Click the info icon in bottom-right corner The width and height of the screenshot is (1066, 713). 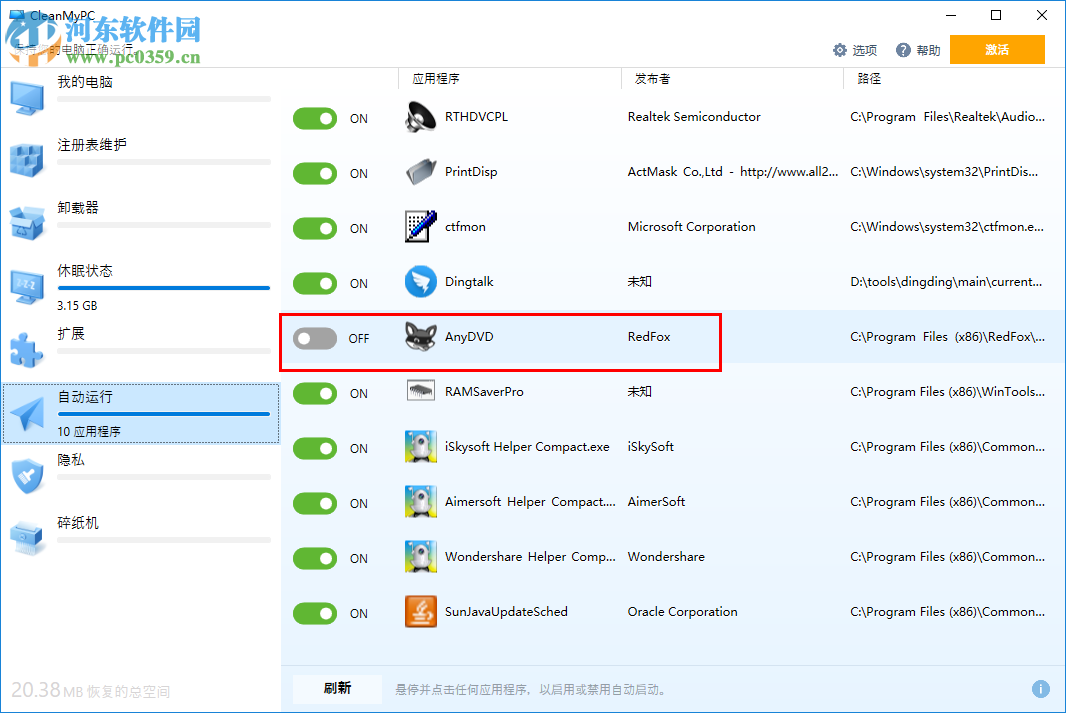[x=1040, y=689]
